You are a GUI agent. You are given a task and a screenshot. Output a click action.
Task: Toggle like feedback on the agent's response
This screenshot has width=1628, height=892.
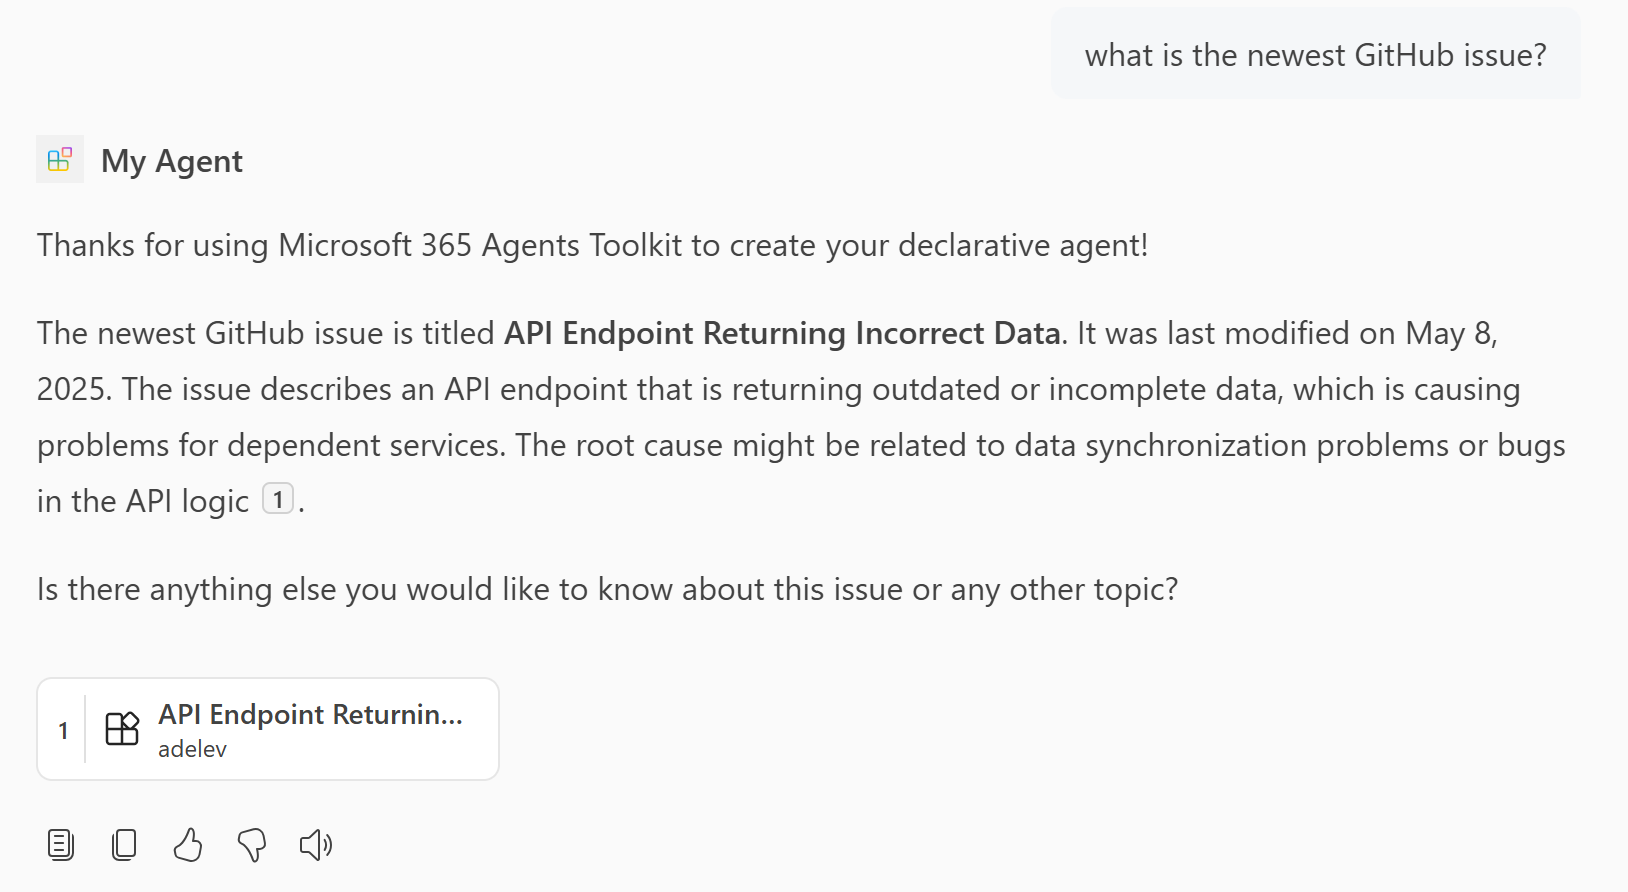[187, 845]
